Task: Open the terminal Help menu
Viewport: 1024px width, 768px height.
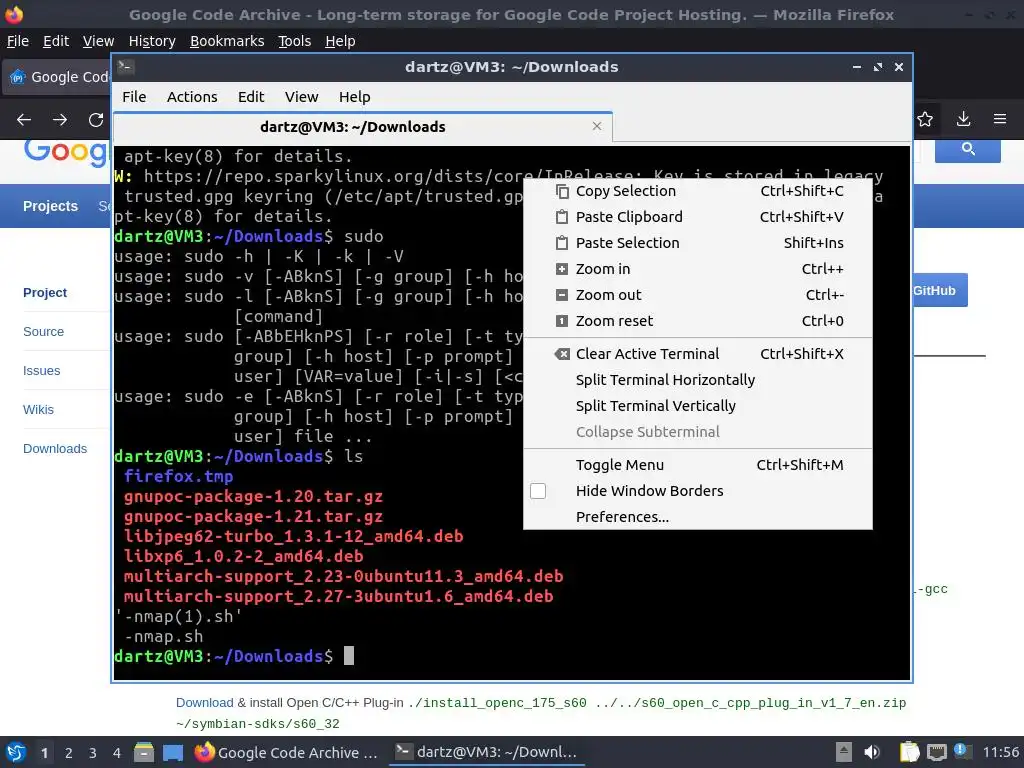Action: pos(355,97)
